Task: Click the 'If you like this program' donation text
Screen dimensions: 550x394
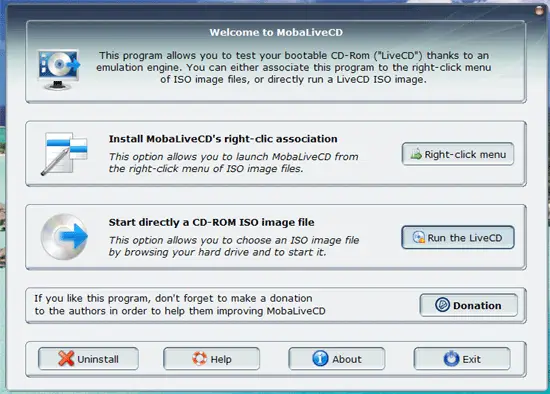Action: tap(180, 305)
